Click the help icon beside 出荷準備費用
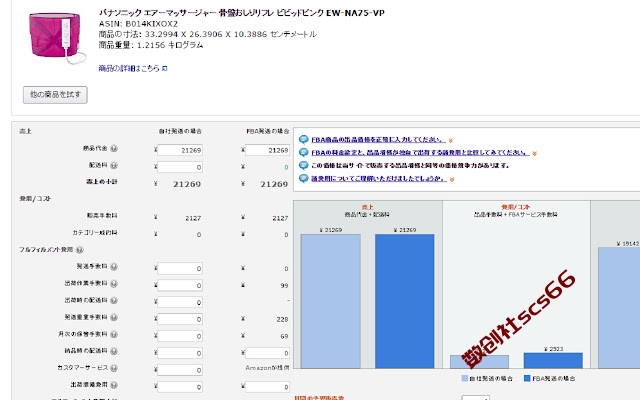The height and width of the screenshot is (400, 640). [114, 385]
